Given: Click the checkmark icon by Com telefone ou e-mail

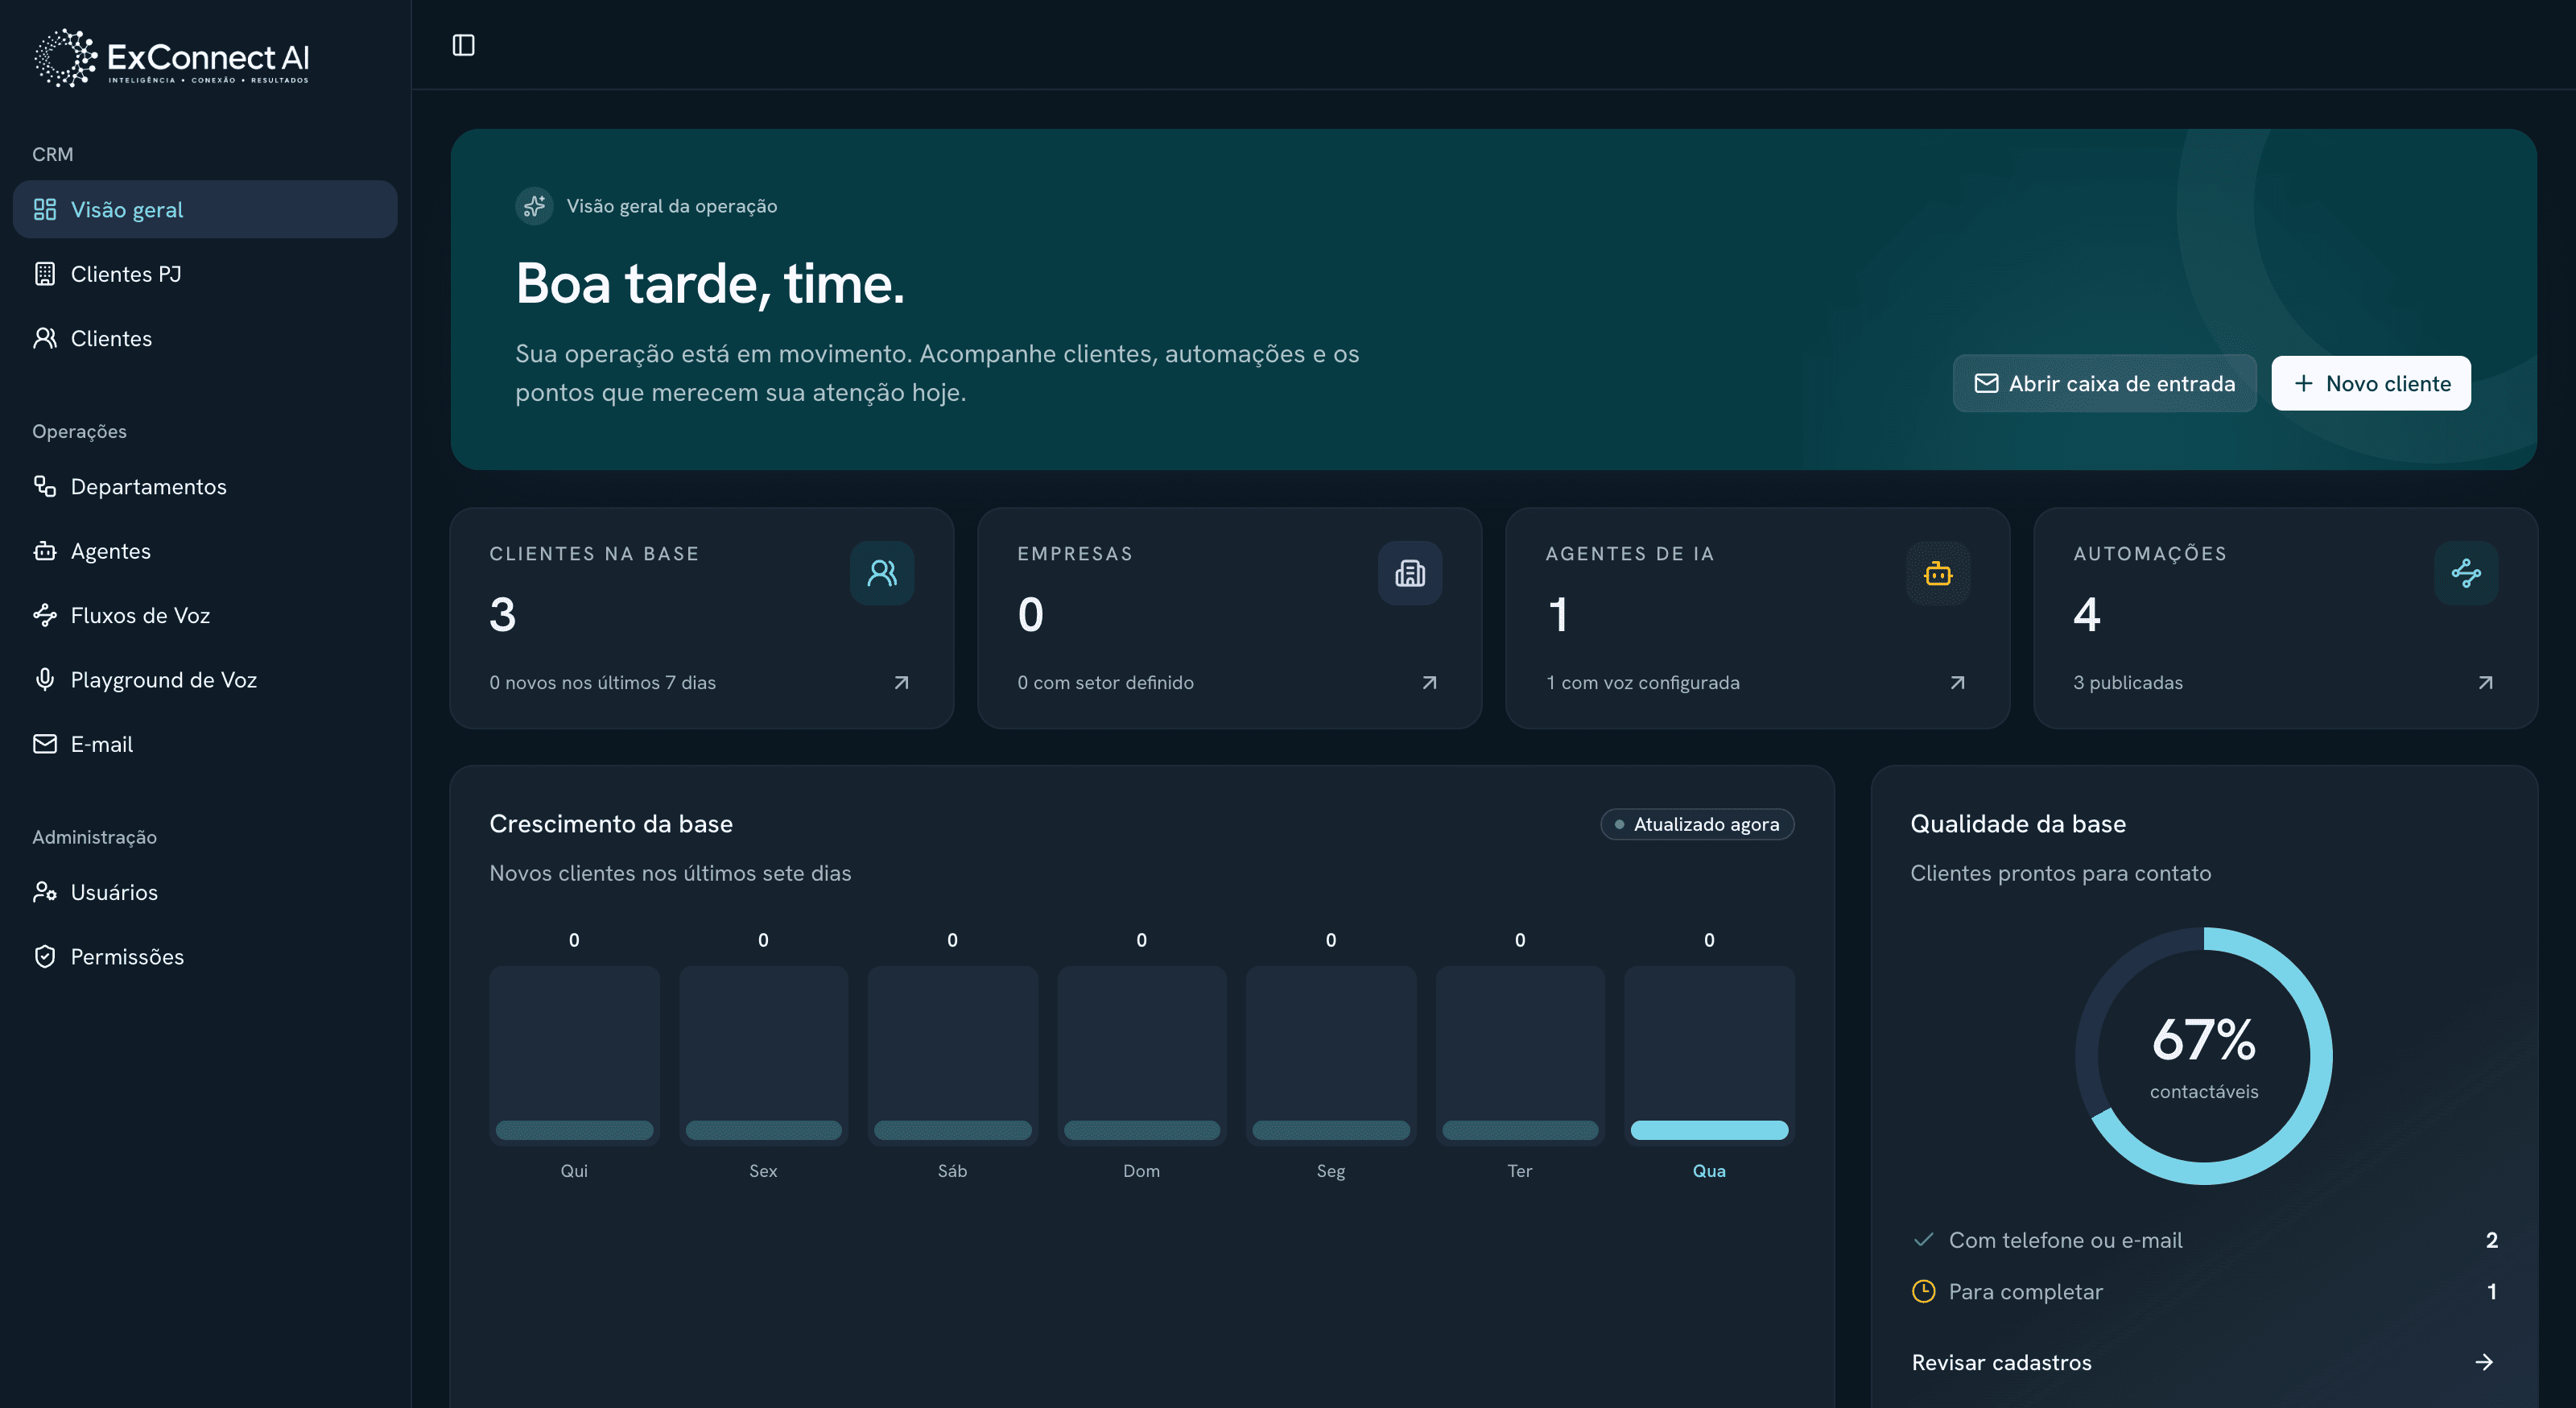Looking at the screenshot, I should coord(1923,1240).
